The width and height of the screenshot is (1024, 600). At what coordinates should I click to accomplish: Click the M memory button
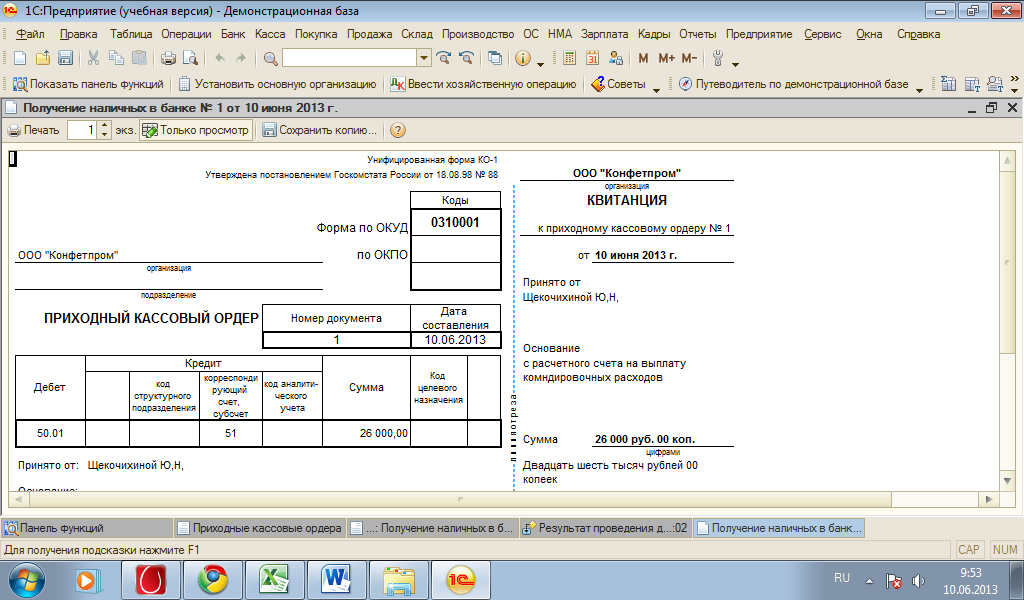[x=643, y=58]
